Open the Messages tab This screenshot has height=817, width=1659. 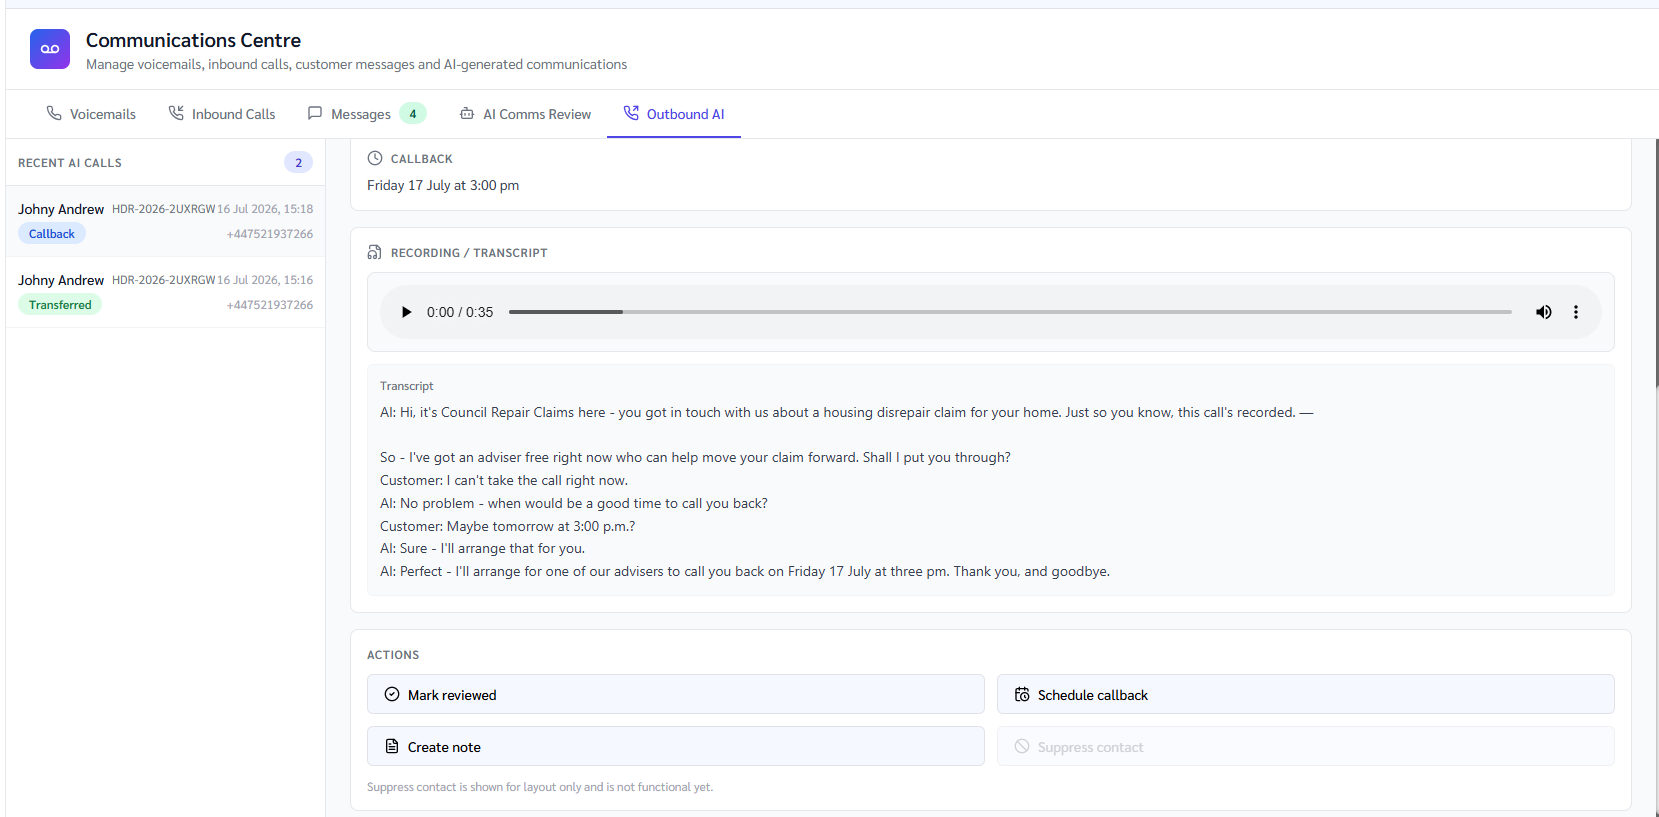point(366,114)
